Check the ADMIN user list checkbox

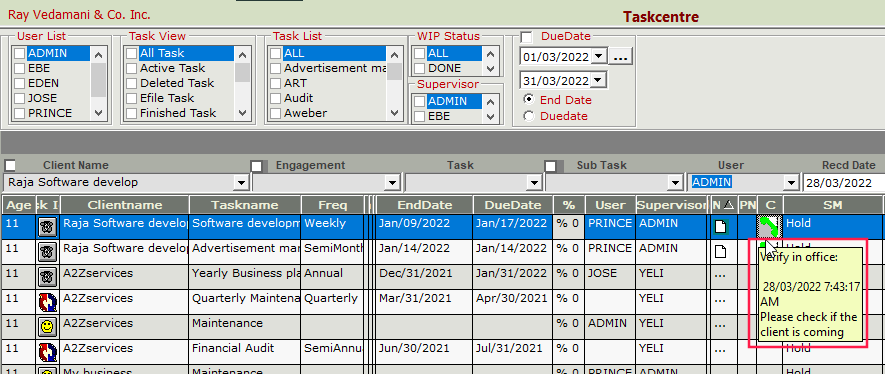(20, 53)
